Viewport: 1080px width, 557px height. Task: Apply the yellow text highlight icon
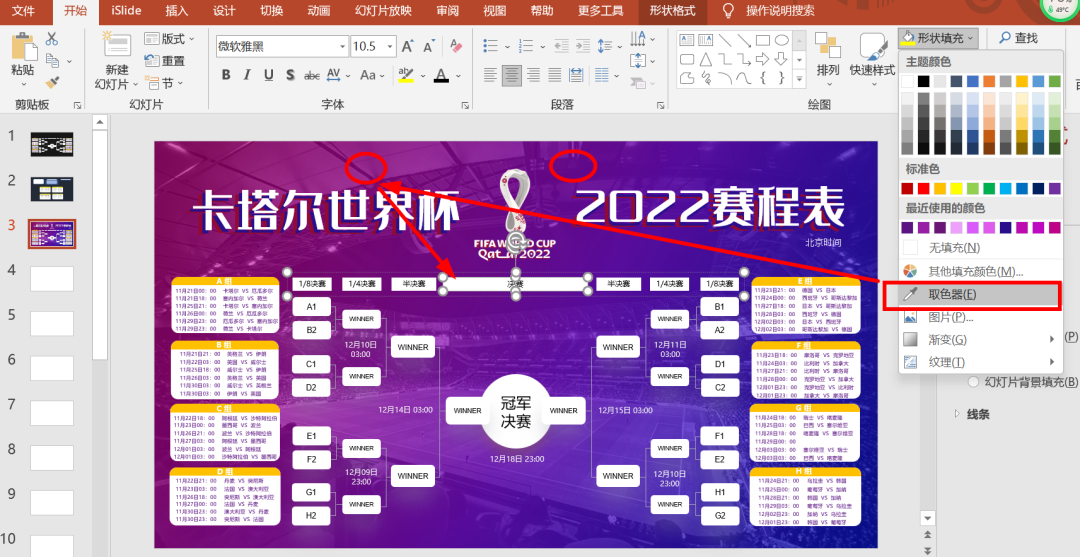pos(405,75)
